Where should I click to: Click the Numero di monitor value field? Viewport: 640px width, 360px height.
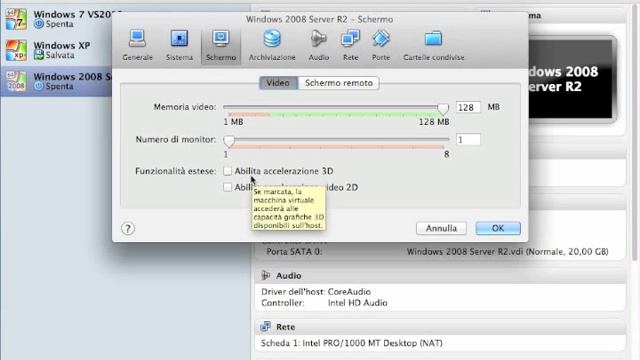[x=468, y=140]
